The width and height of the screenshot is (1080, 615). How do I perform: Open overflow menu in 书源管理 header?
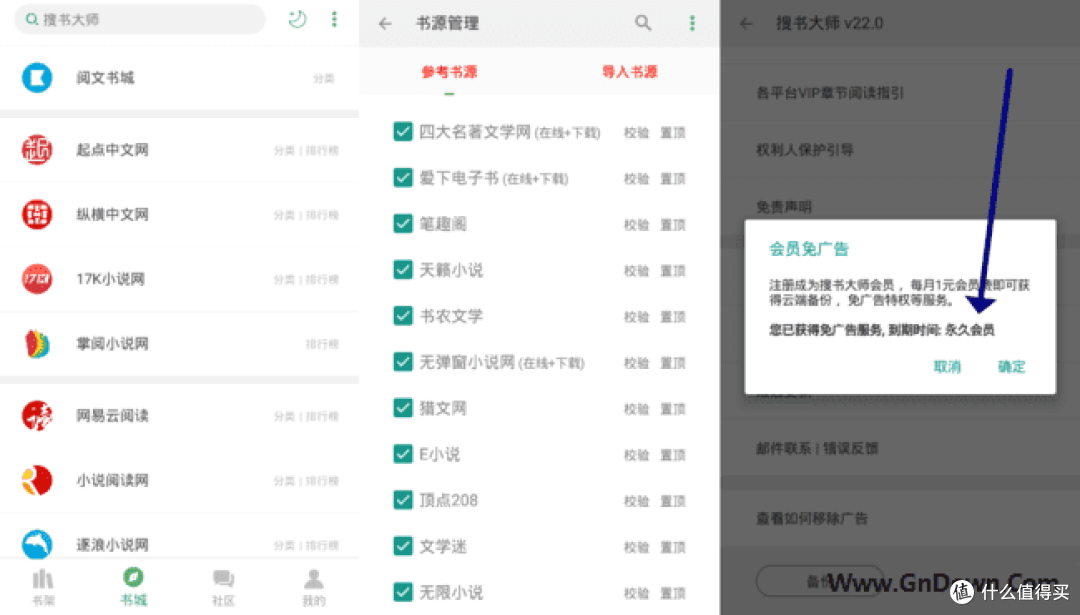coord(692,23)
